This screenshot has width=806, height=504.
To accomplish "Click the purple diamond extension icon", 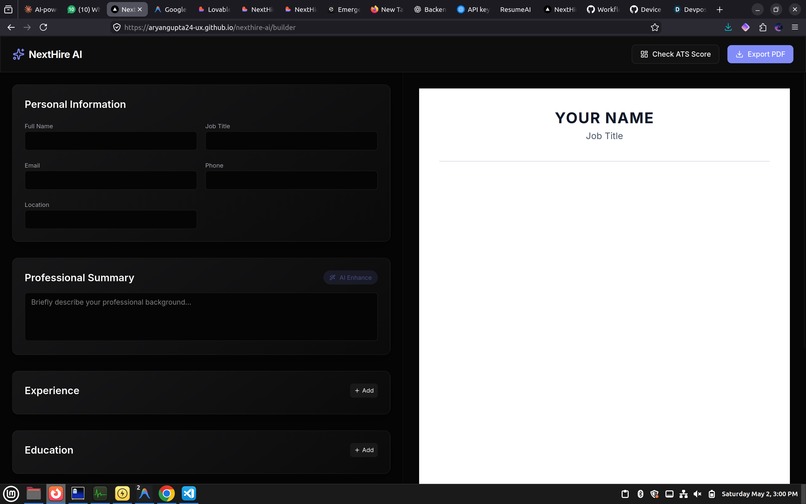I will coord(745,27).
